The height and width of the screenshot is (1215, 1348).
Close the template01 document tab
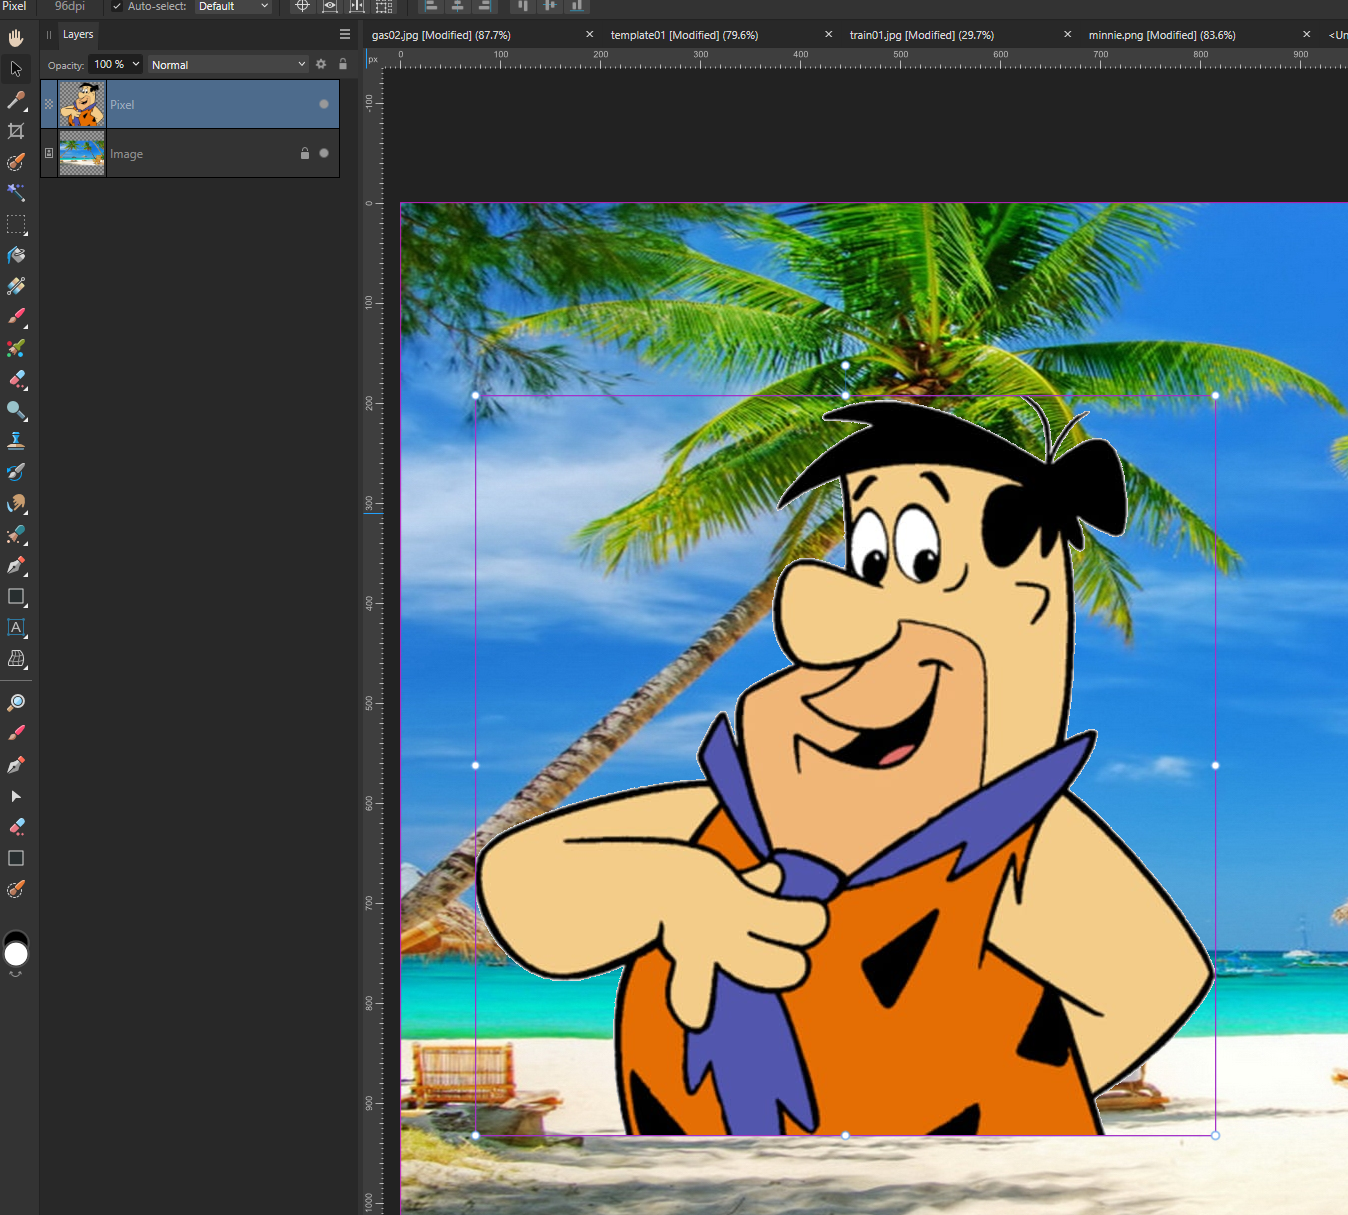pos(828,34)
